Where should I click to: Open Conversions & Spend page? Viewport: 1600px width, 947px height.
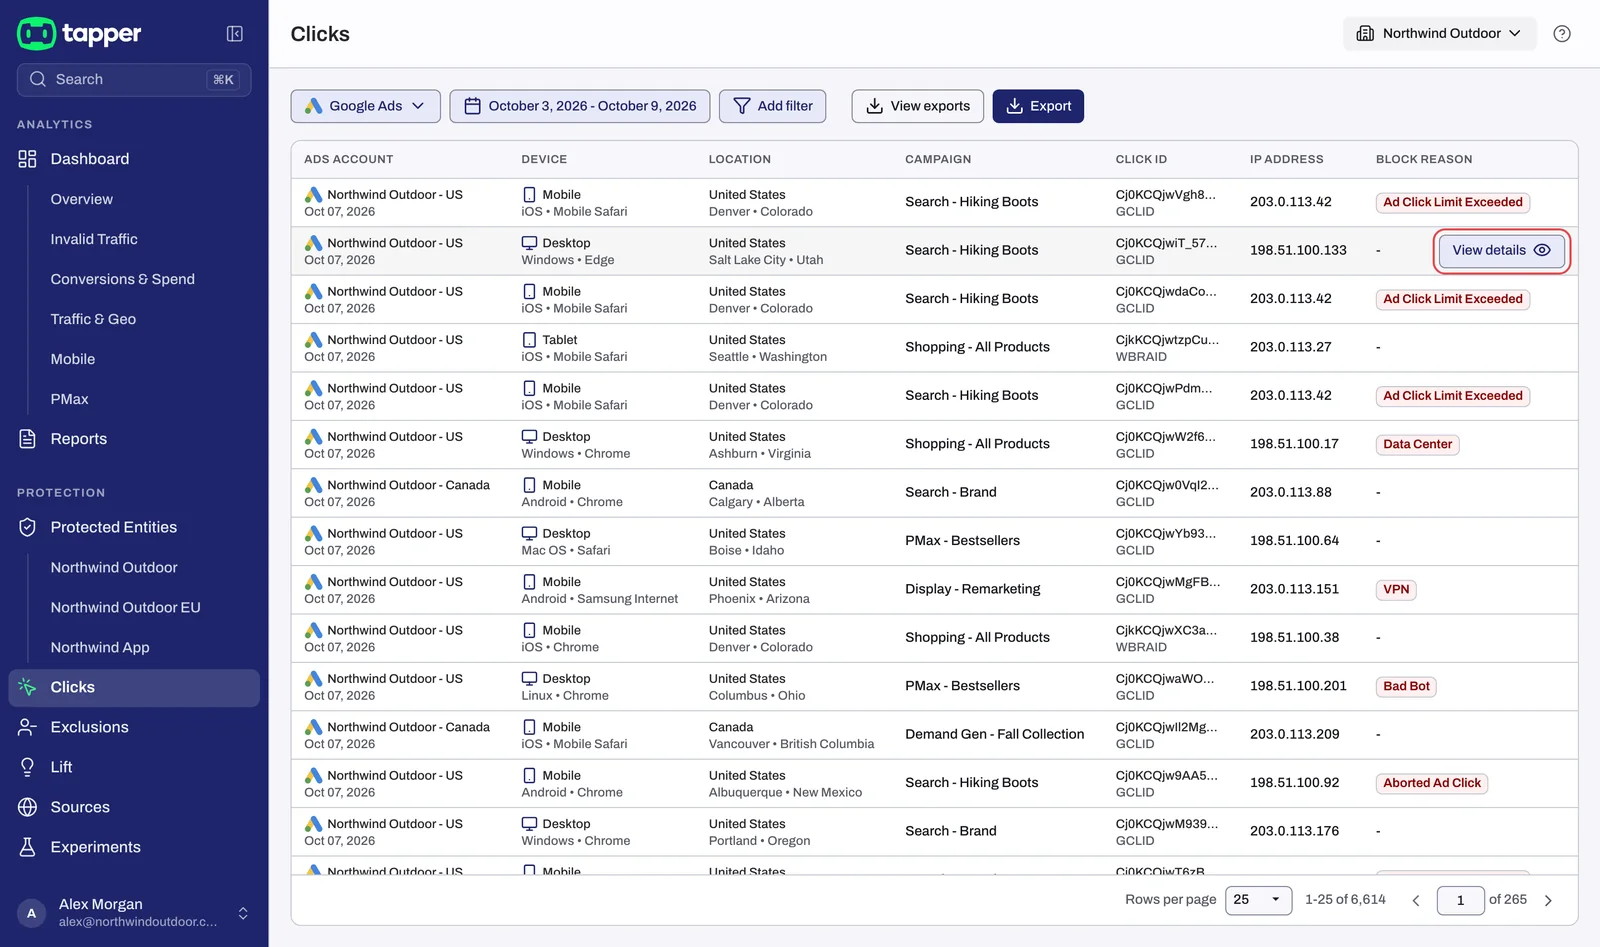tap(123, 279)
